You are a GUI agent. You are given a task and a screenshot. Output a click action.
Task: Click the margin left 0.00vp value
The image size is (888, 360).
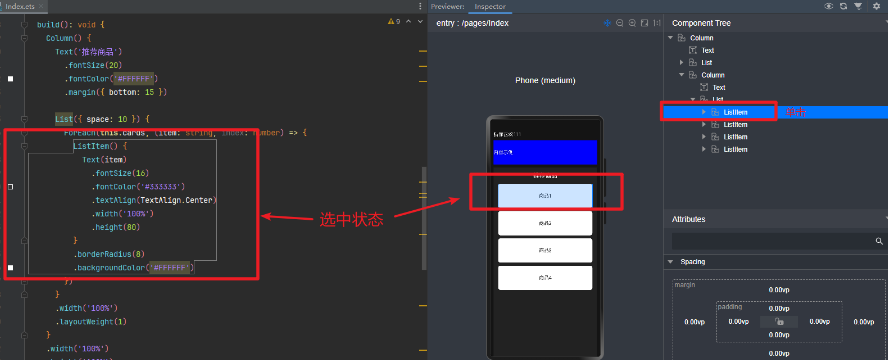pyautogui.click(x=694, y=322)
